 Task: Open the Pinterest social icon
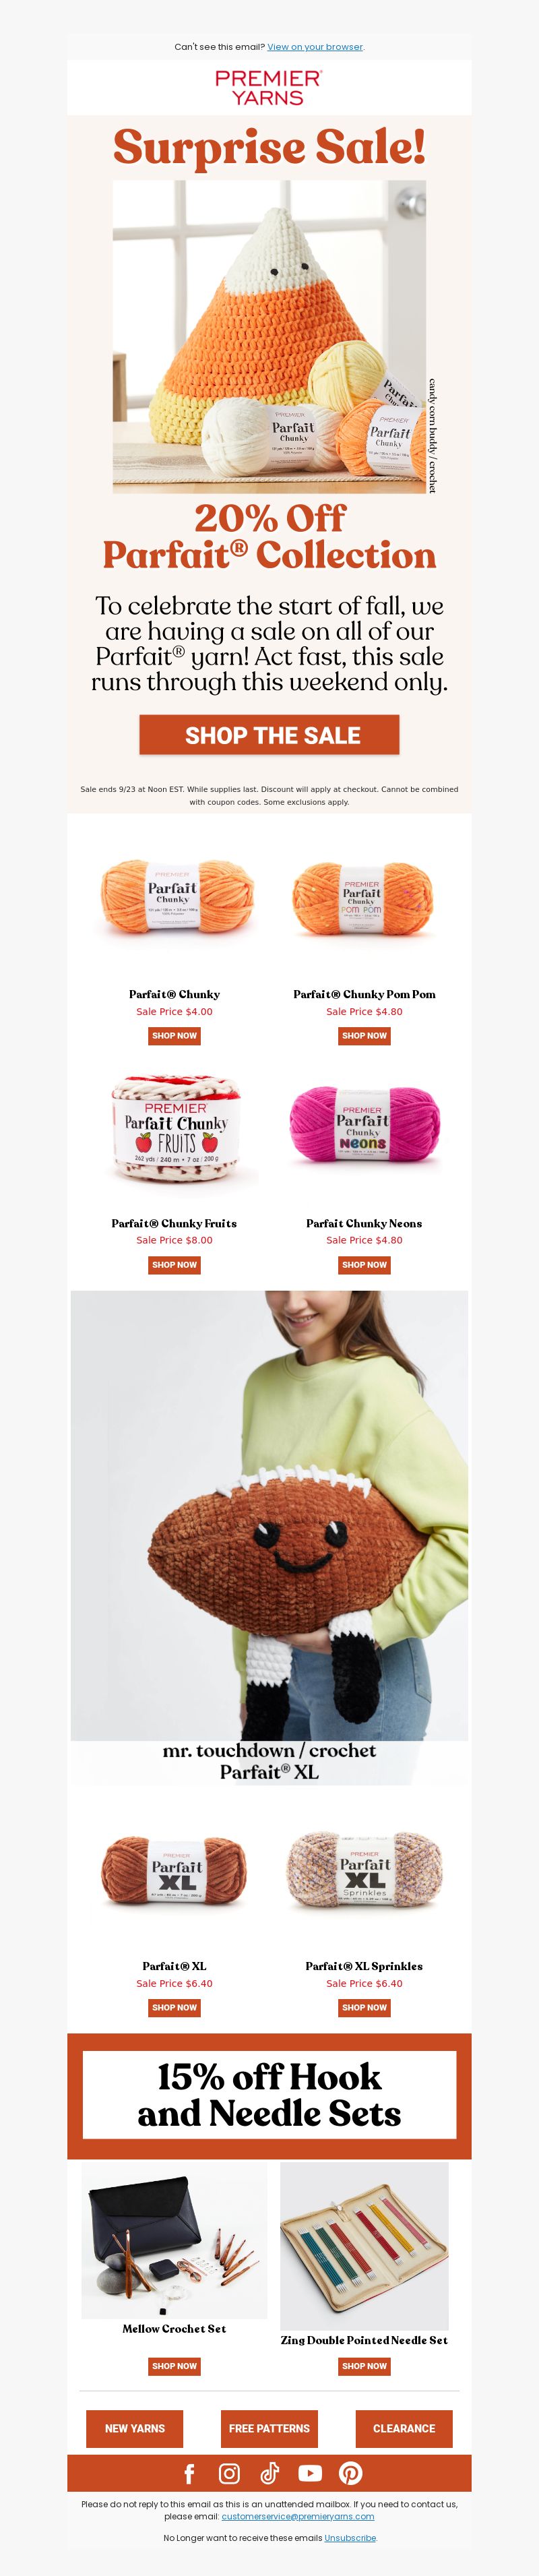pyautogui.click(x=350, y=2473)
